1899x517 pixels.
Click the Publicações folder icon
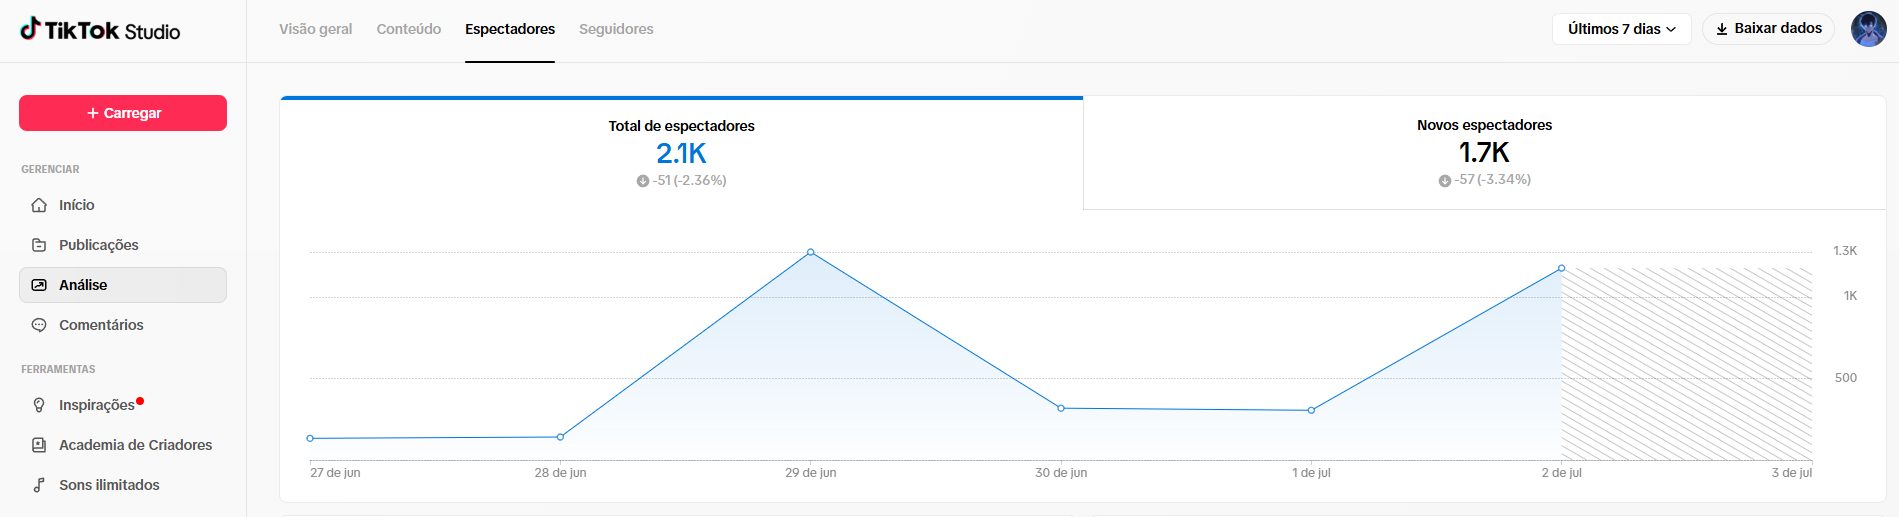pyautogui.click(x=39, y=245)
